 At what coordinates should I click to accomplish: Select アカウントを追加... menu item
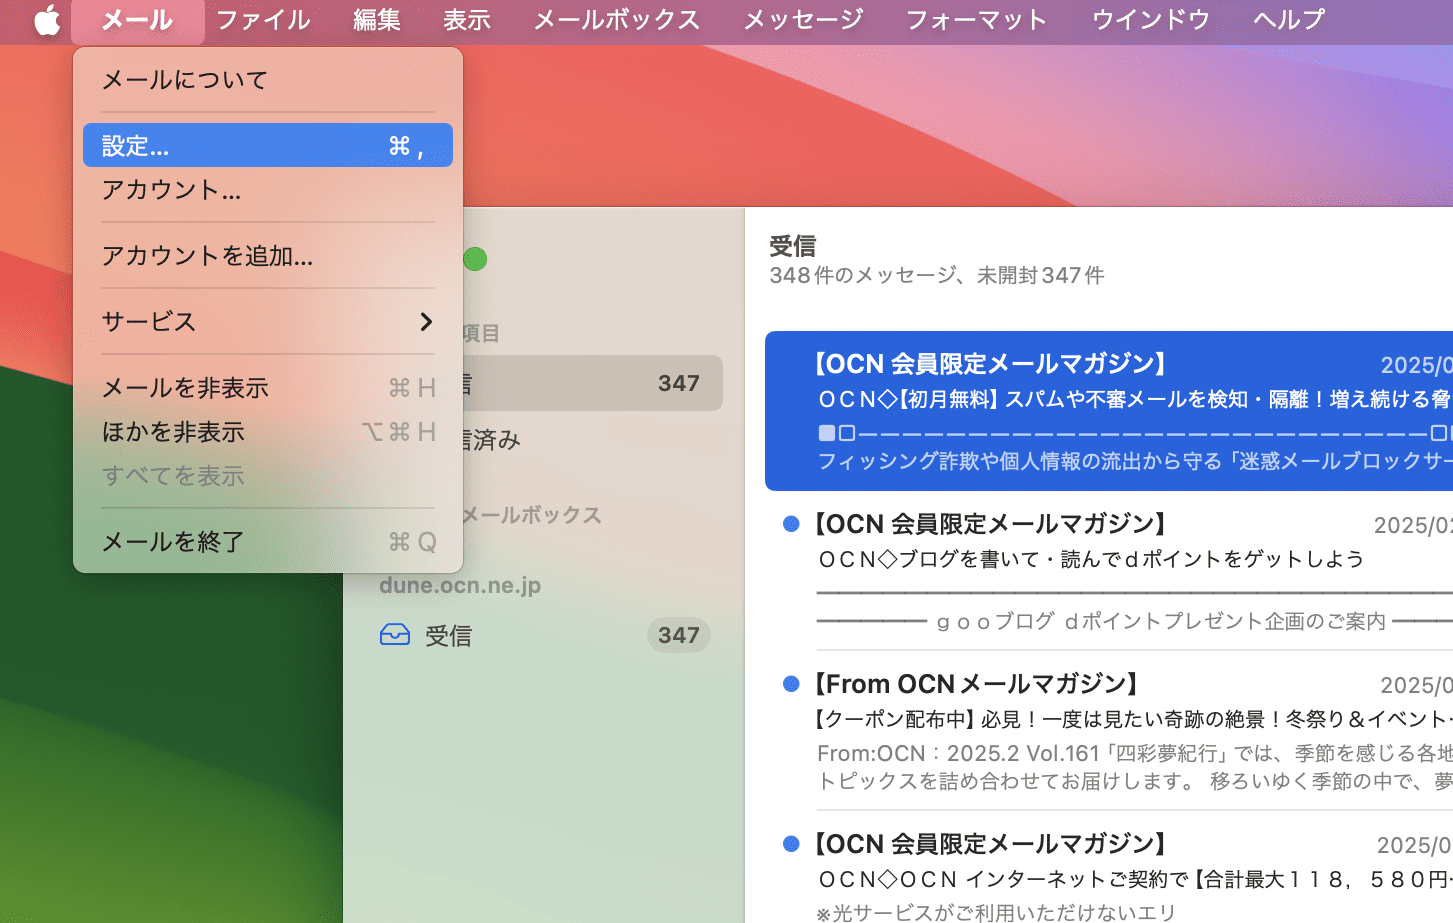[x=268, y=255]
